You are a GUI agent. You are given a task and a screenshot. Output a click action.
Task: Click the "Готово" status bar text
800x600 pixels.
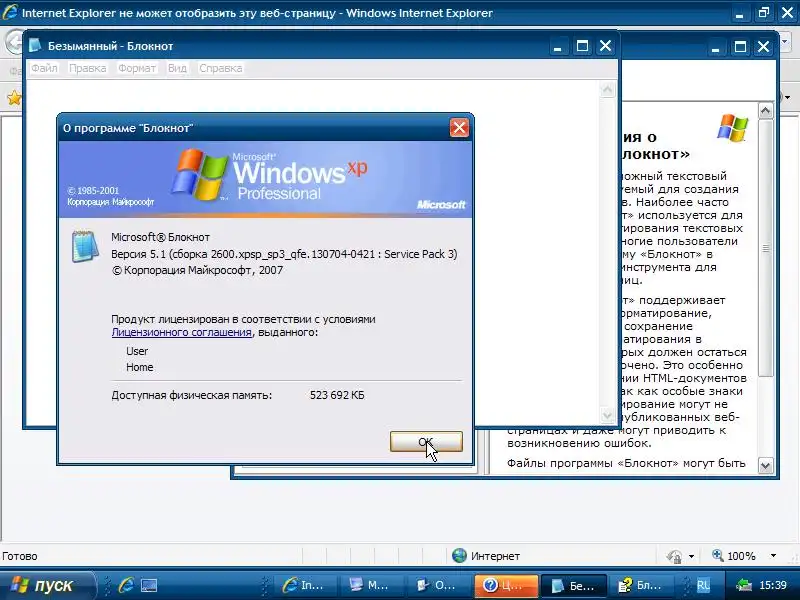click(x=19, y=556)
